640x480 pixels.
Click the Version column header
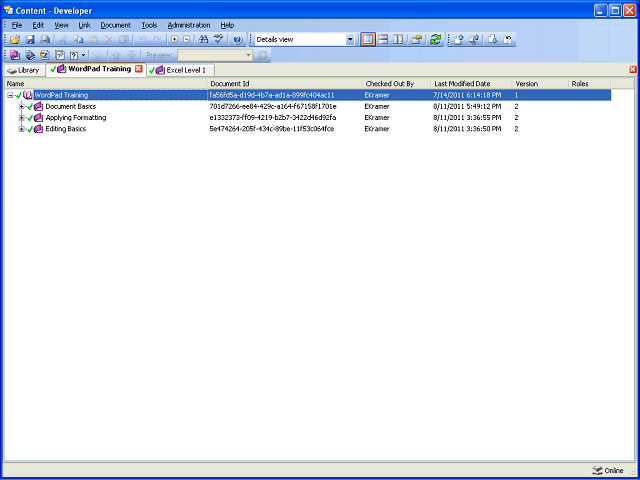tap(540, 84)
